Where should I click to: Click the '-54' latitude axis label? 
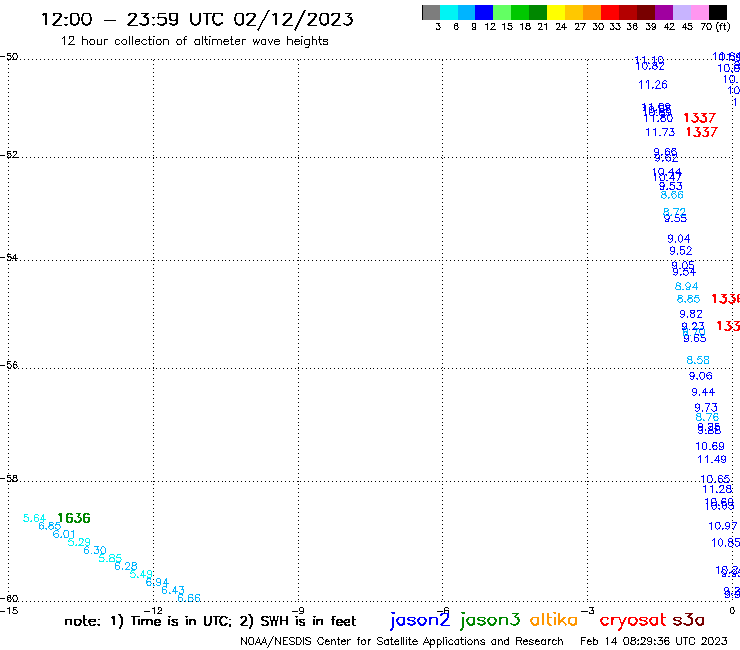[x=9, y=258]
